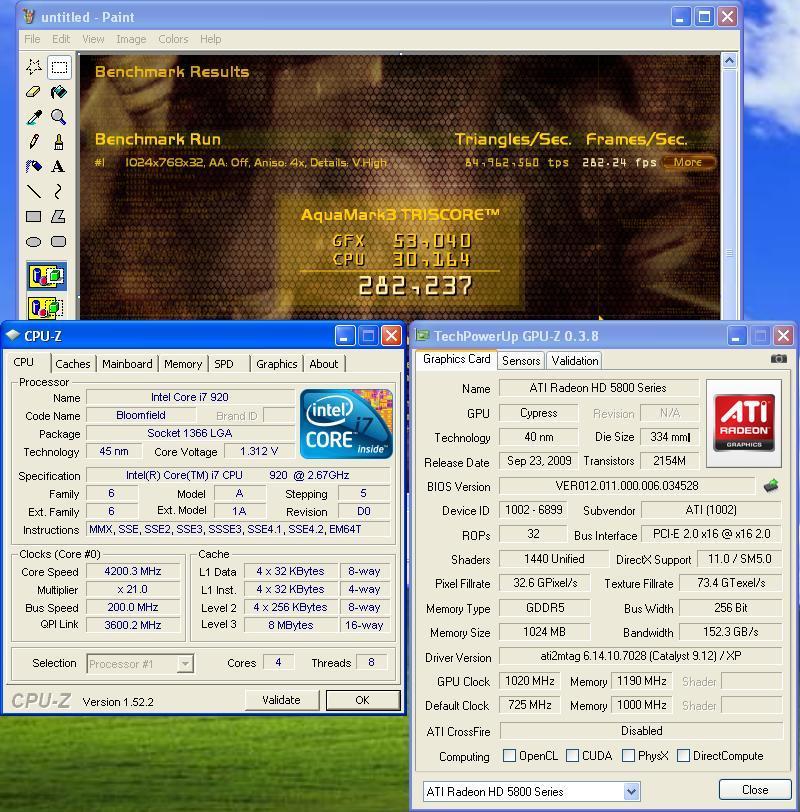
Task: Choose the Fill With Color bucket tool
Action: (59, 92)
